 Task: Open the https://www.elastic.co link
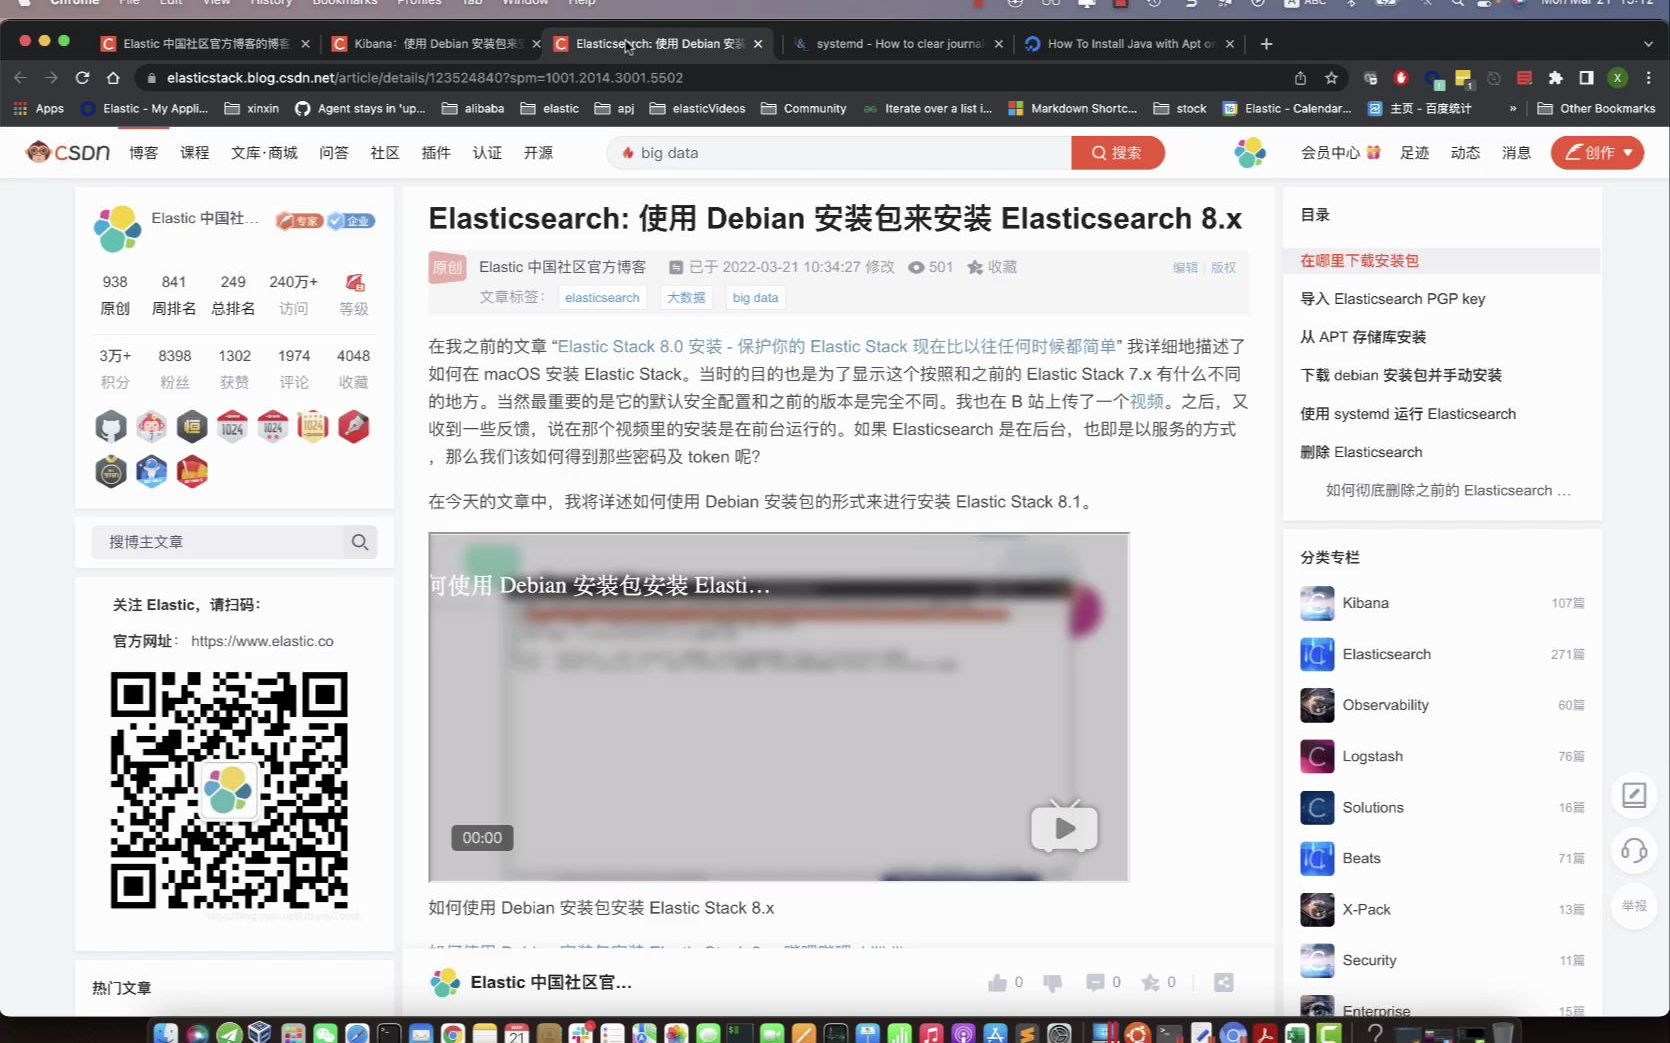tap(262, 641)
